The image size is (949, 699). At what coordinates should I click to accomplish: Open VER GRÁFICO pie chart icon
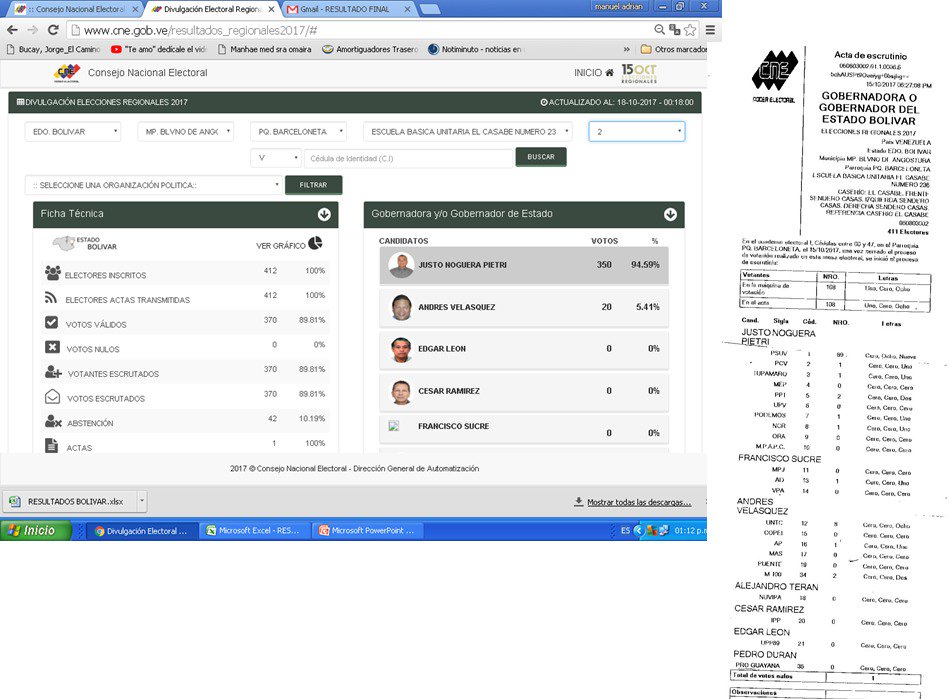pyautogui.click(x=315, y=243)
